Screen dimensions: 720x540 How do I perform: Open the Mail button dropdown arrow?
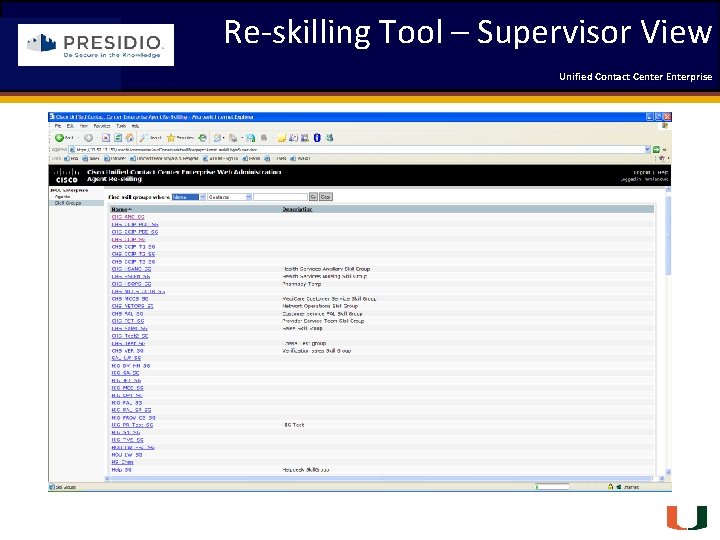223,138
